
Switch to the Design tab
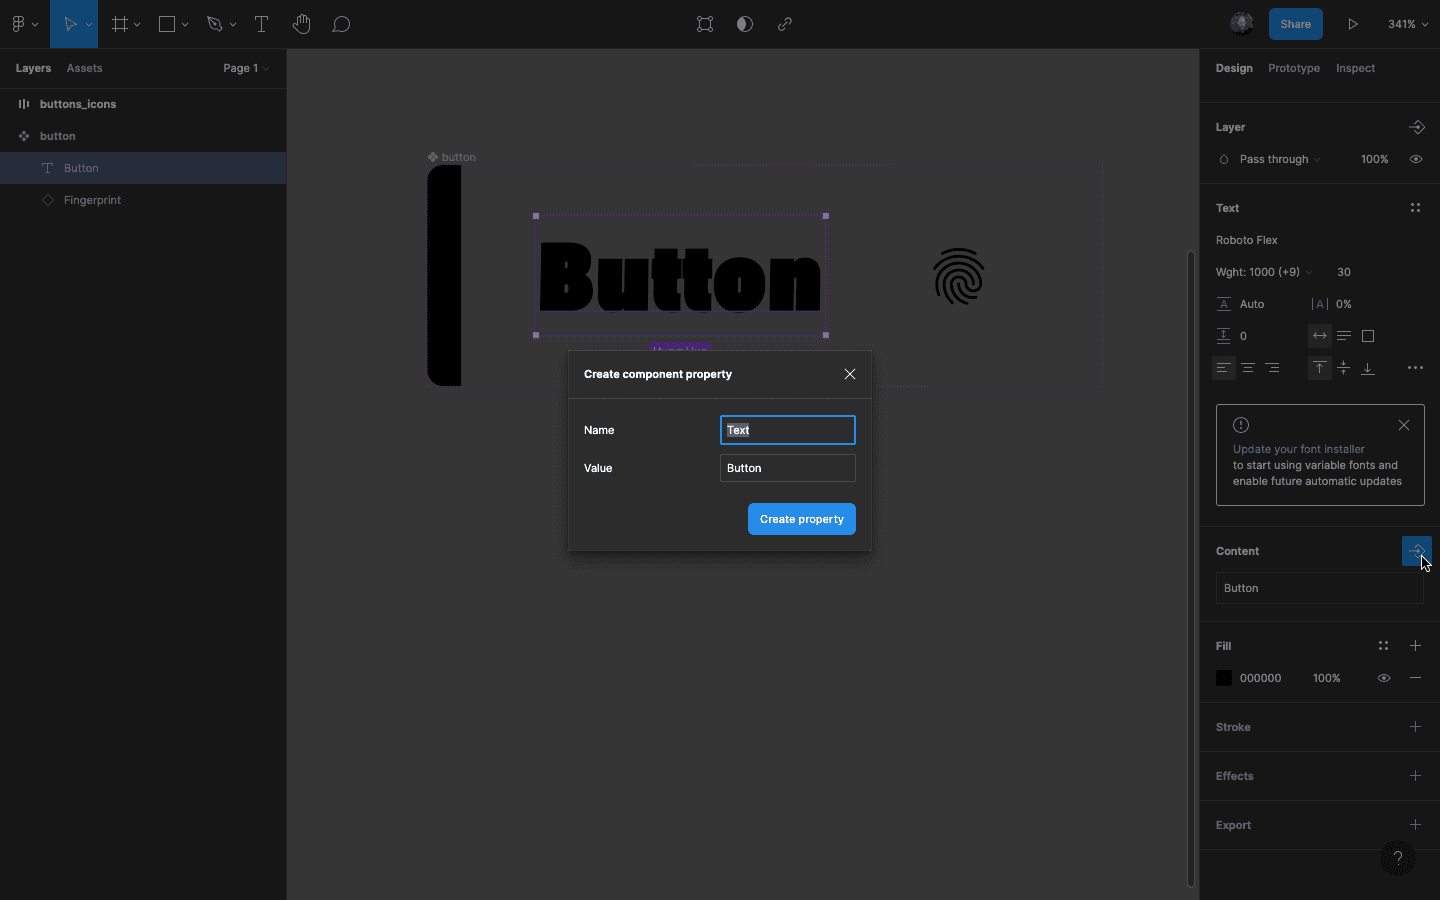click(1234, 68)
